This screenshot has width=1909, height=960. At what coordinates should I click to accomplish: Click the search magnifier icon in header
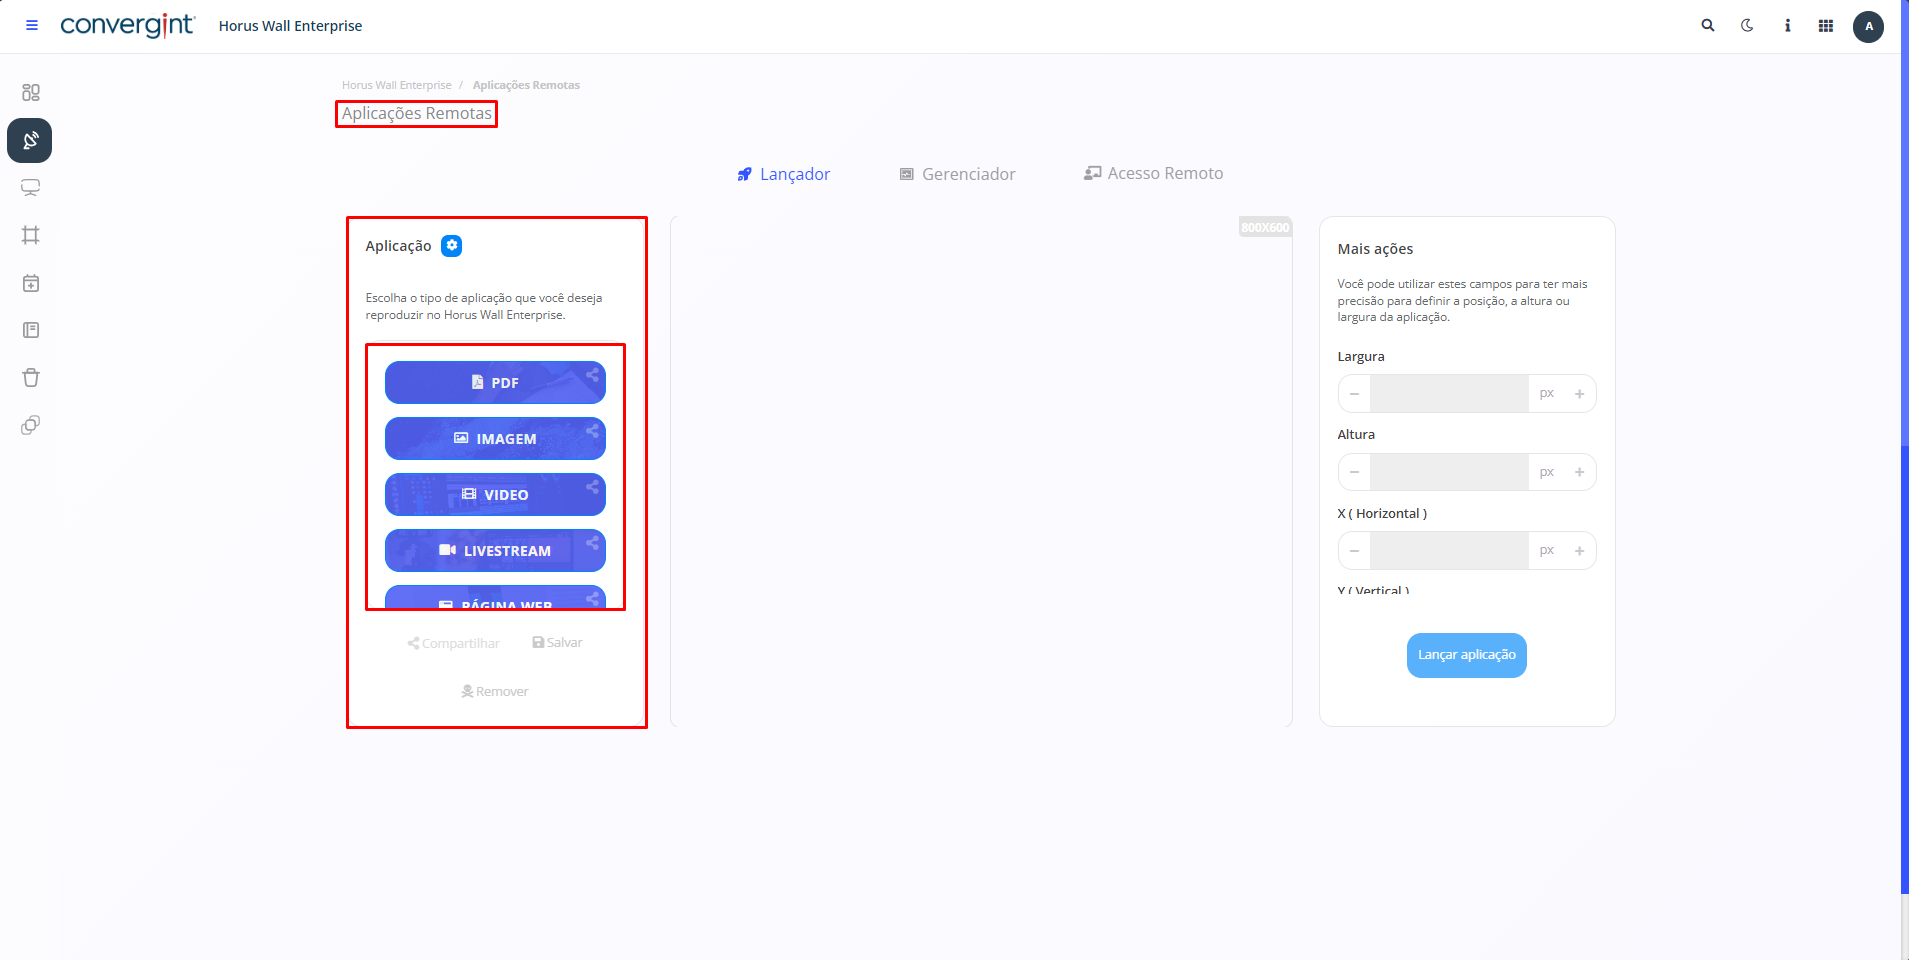1708,26
